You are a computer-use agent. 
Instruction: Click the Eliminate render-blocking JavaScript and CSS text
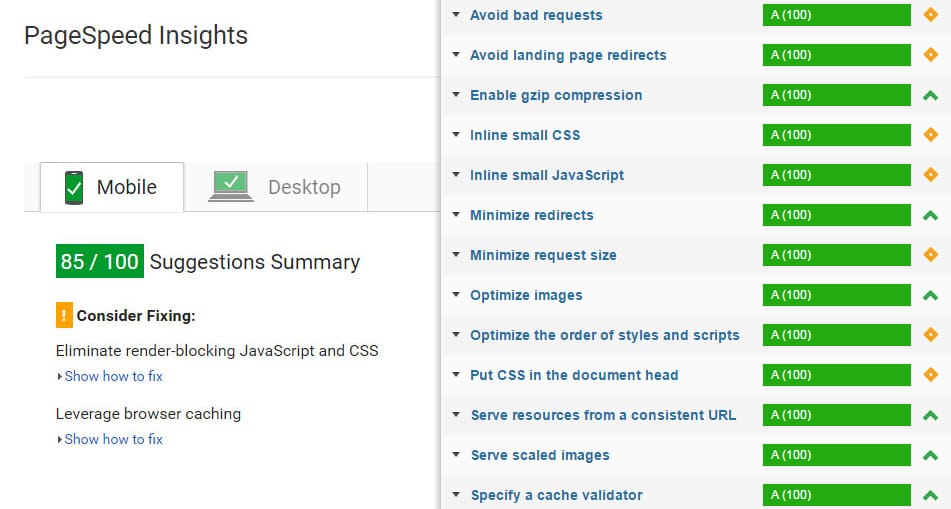[217, 351]
